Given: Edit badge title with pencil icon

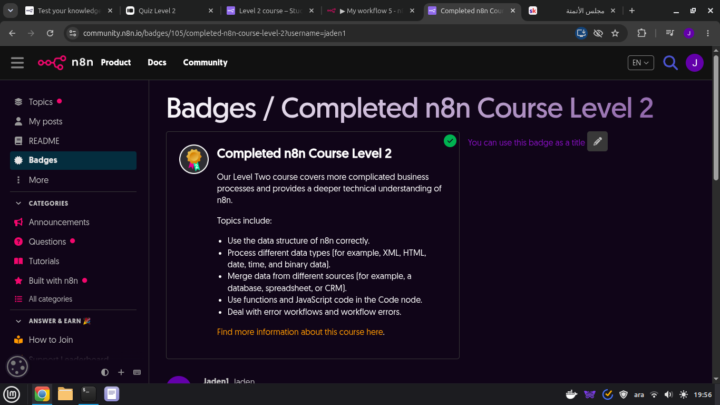Looking at the screenshot, I should click(x=597, y=141).
